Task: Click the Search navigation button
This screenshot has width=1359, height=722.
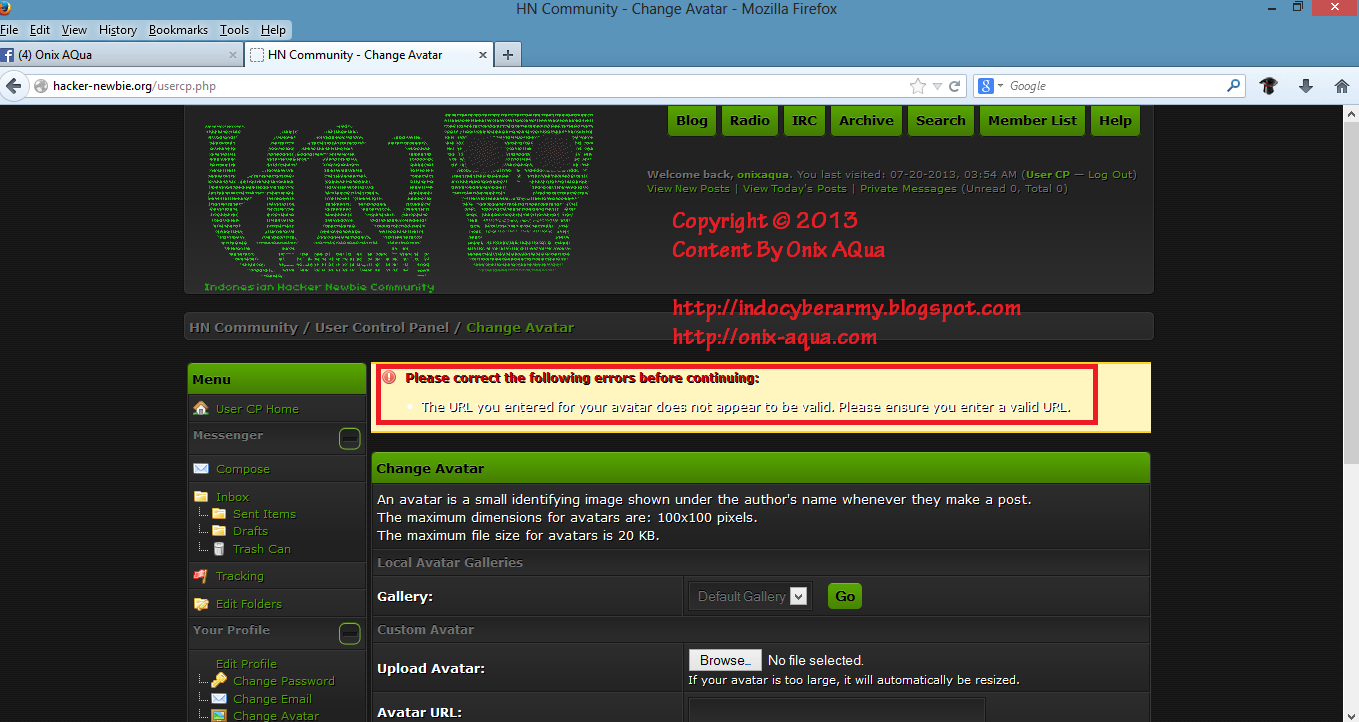Action: (x=941, y=120)
